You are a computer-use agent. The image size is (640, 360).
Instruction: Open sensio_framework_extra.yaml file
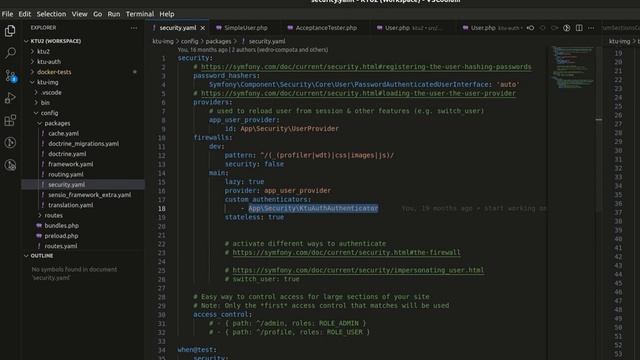89,195
